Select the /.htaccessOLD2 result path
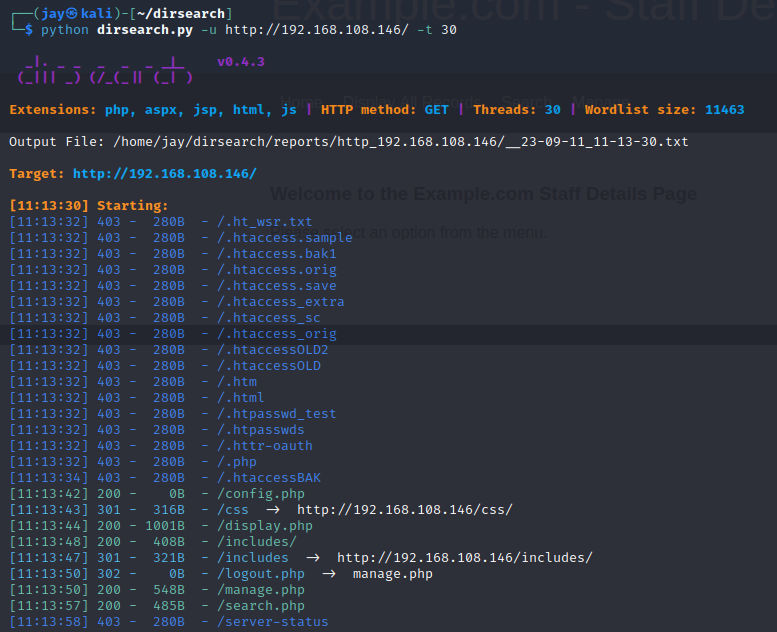This screenshot has height=632, width=777. tap(273, 349)
